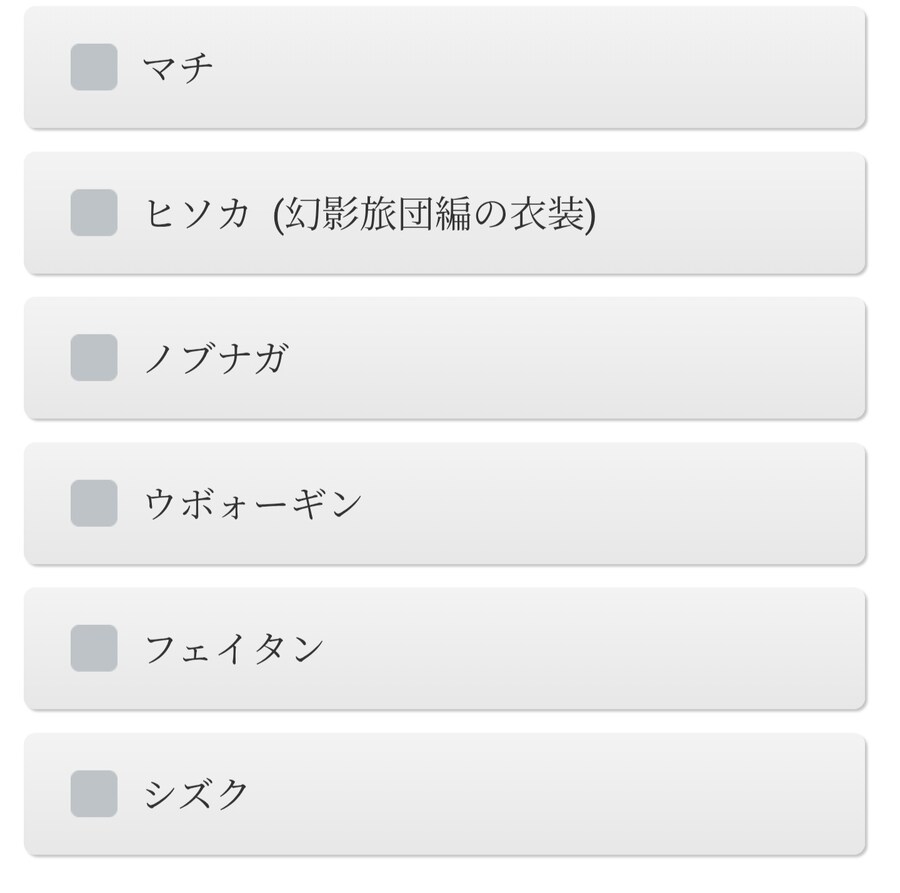The height and width of the screenshot is (893, 900).
Task: Choose the マチ option card
Action: click(500, 68)
